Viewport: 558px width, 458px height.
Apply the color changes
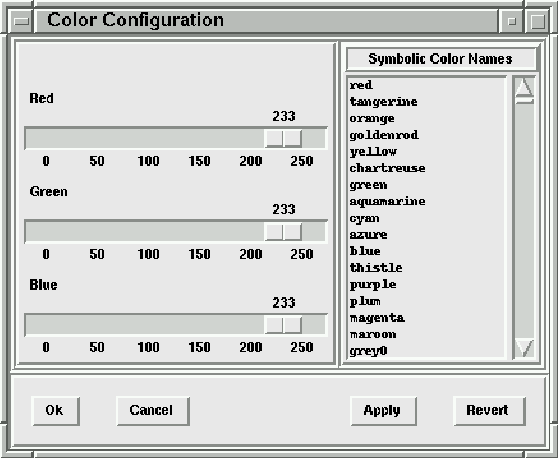(383, 411)
